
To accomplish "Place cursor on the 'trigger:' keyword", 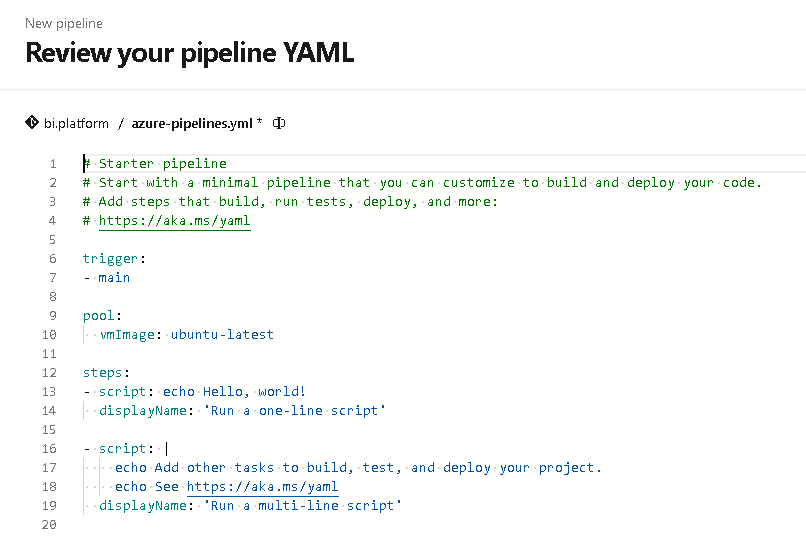I will [x=110, y=259].
